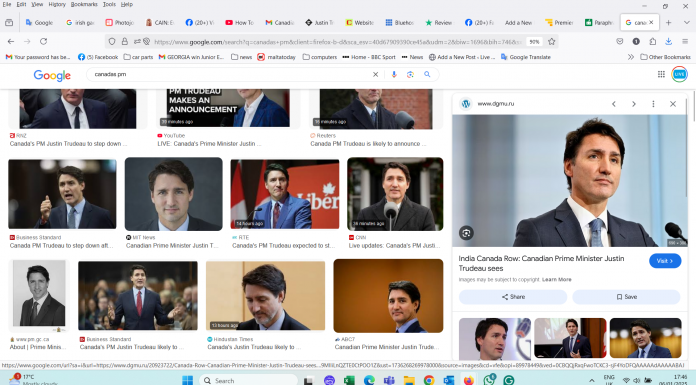Open the extensions puzzle-piece icon

652,41
